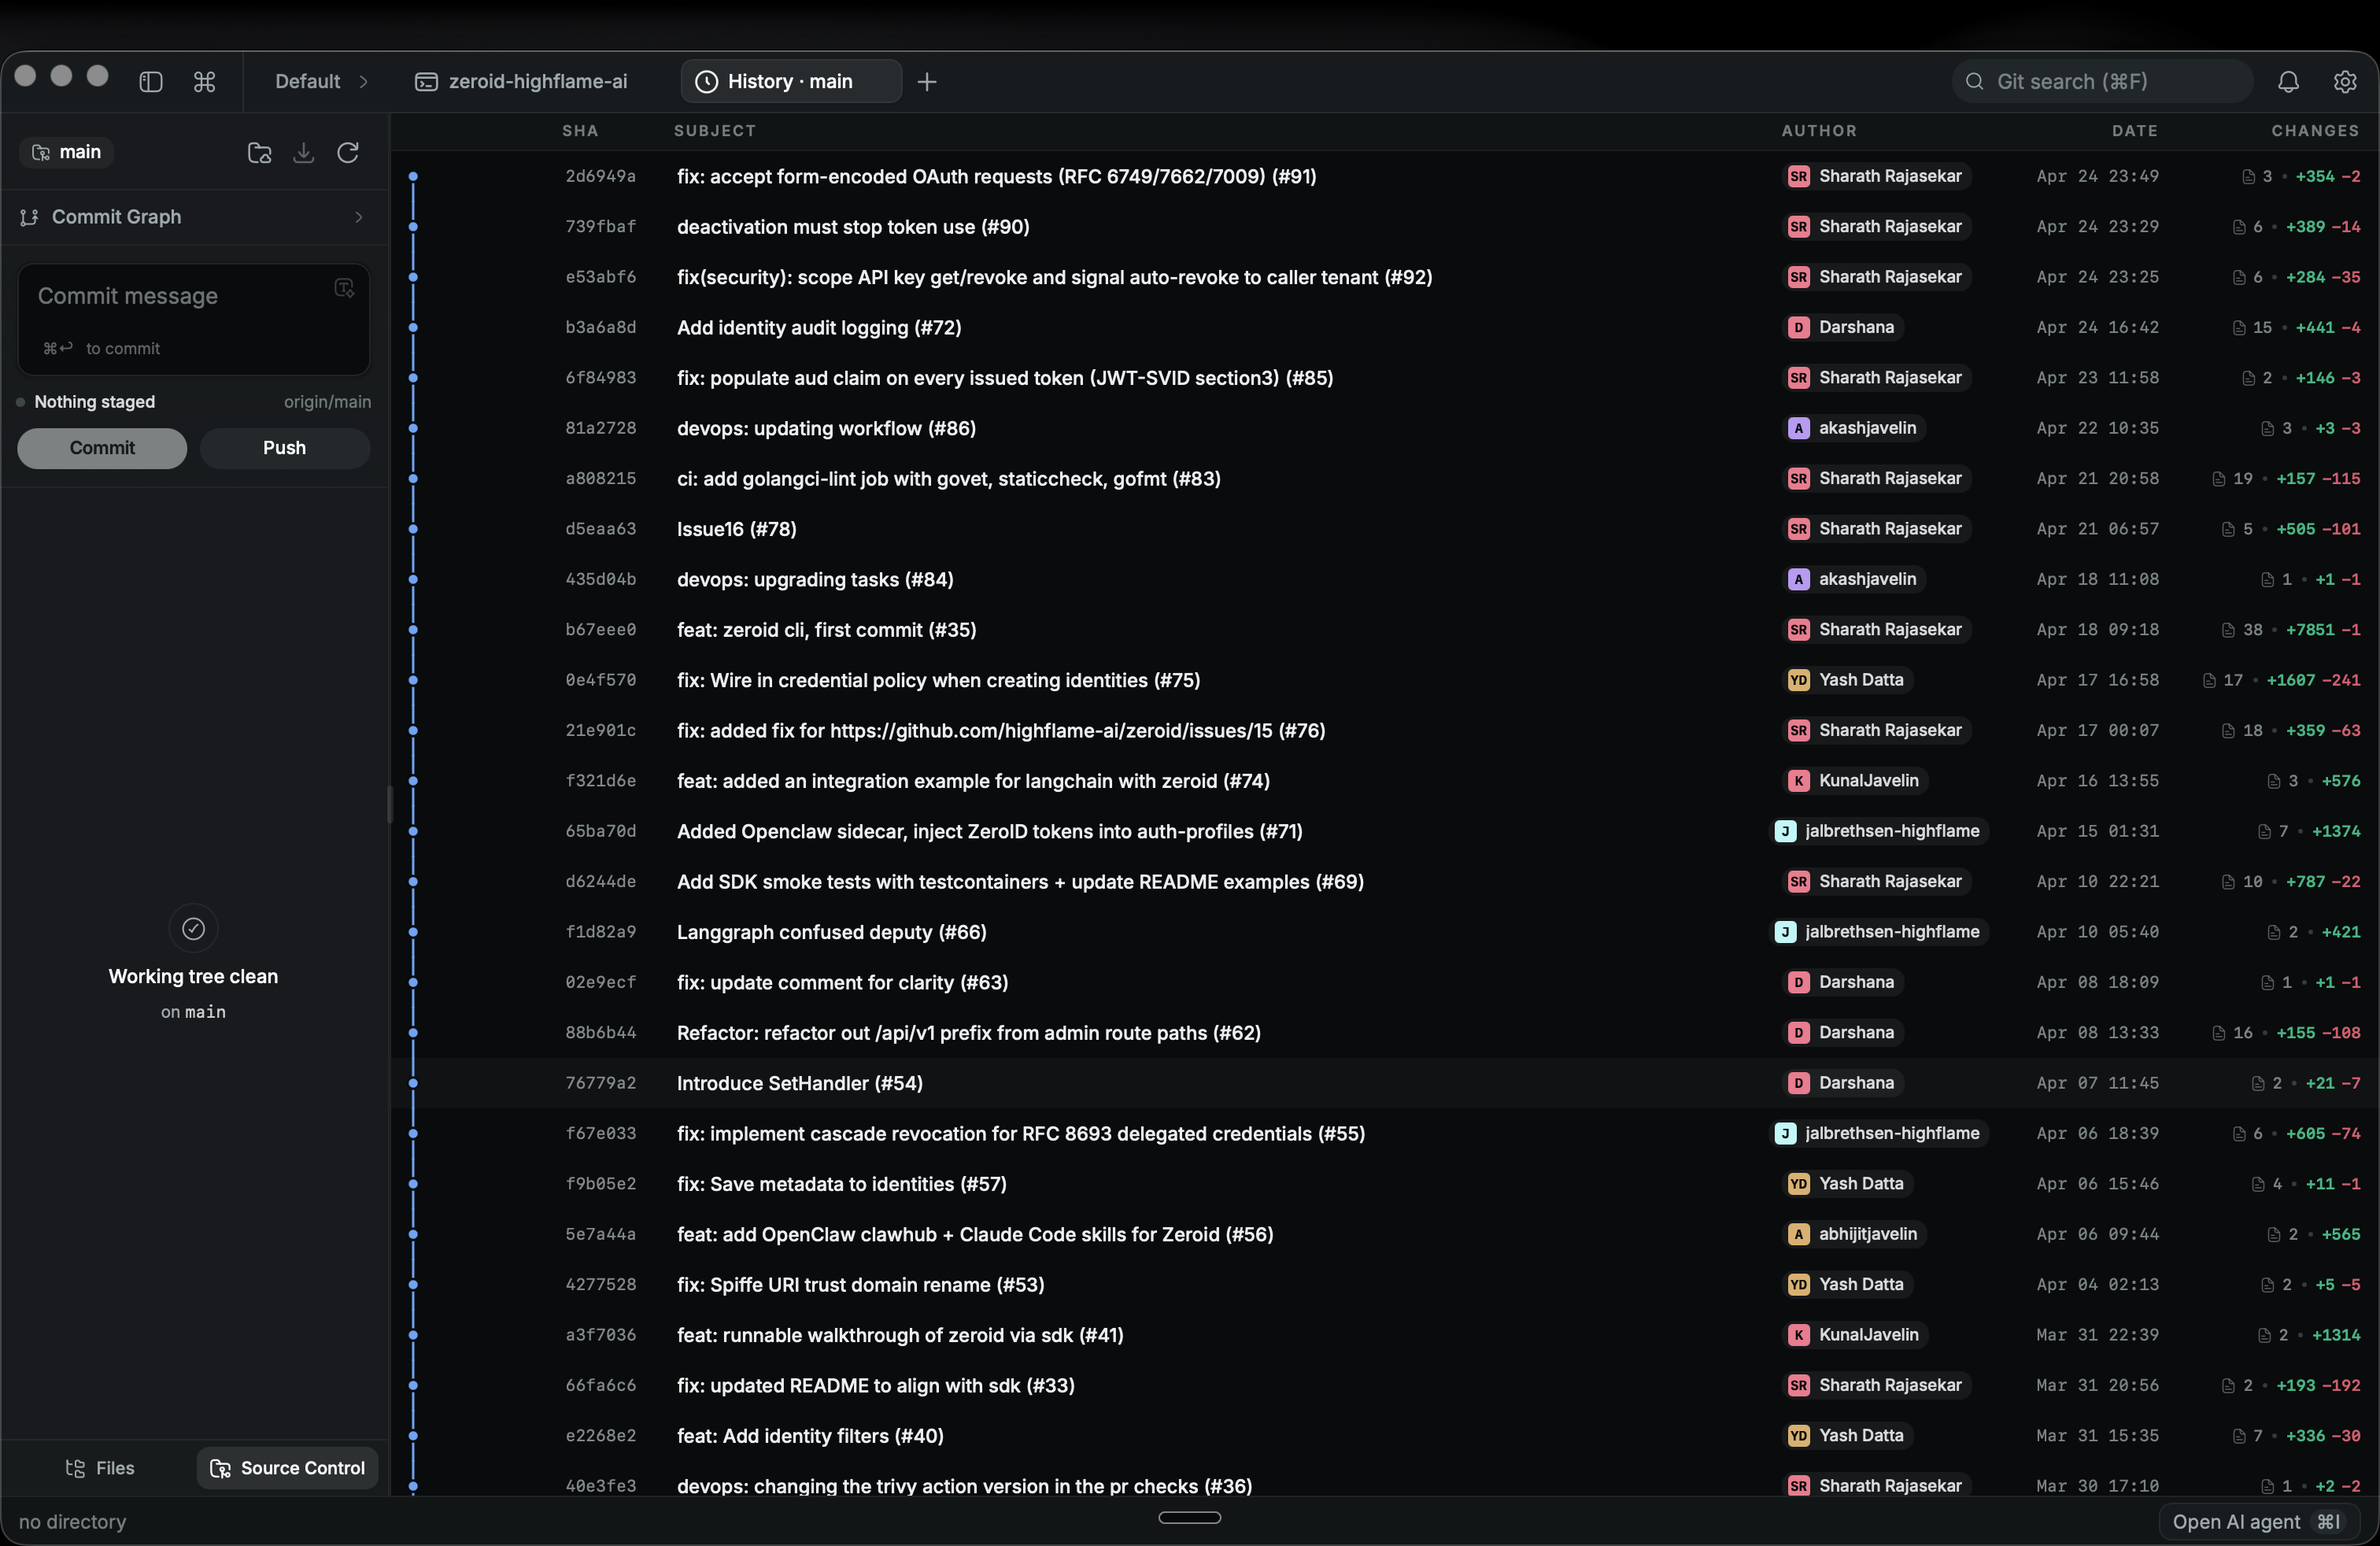Screen dimensions: 2380x1546
Task: Select the Source Control tab
Action: click(287, 1468)
